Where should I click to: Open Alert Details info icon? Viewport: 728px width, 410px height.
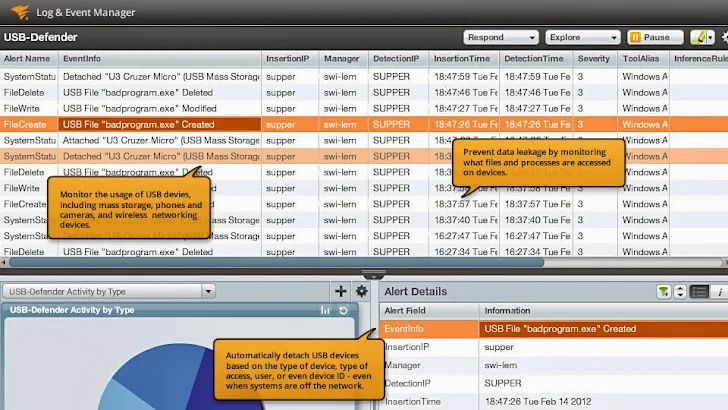(720, 292)
